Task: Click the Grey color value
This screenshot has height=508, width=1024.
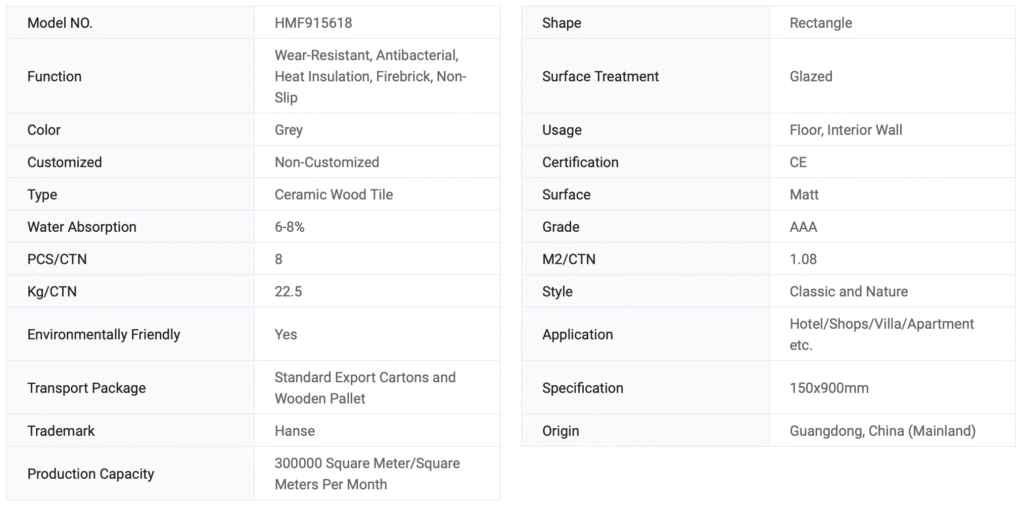Action: [x=289, y=130]
